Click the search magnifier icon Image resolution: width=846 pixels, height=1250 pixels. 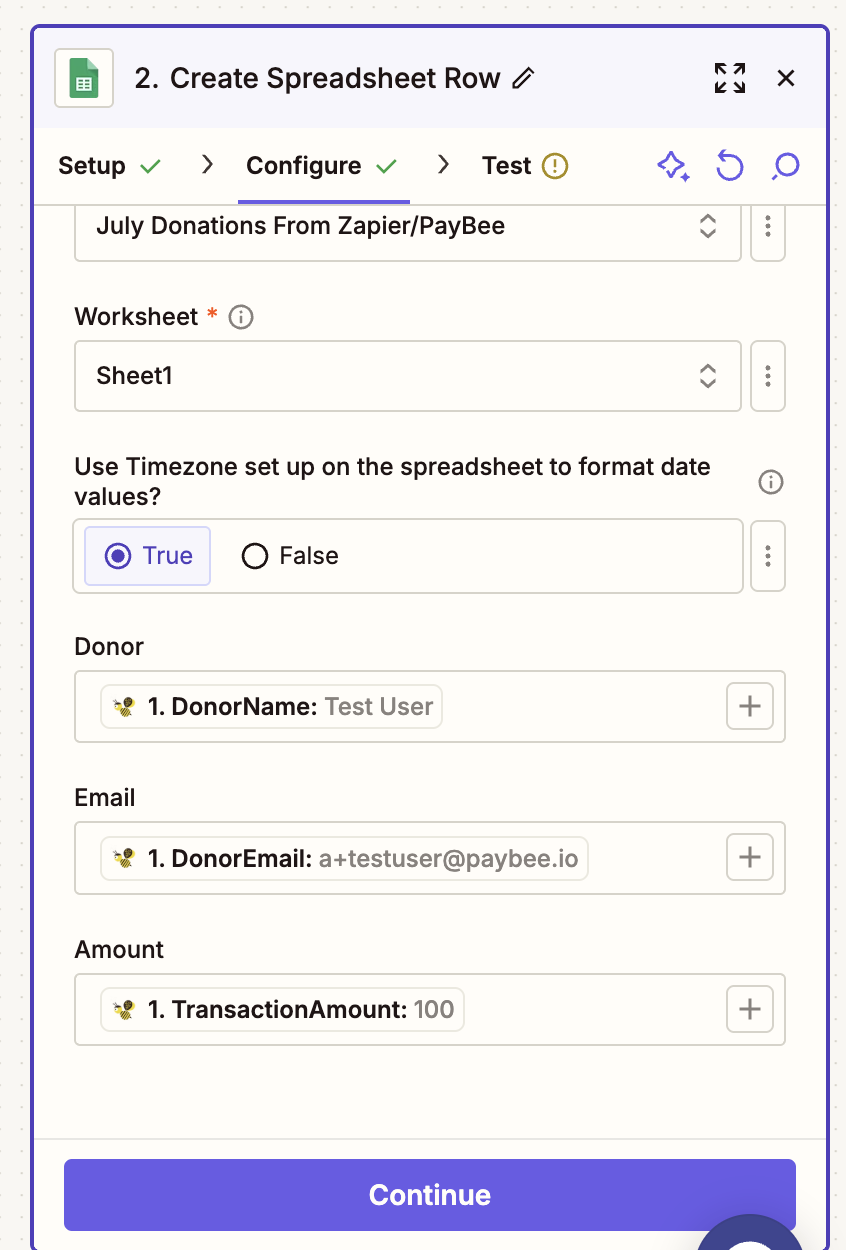[x=786, y=166]
